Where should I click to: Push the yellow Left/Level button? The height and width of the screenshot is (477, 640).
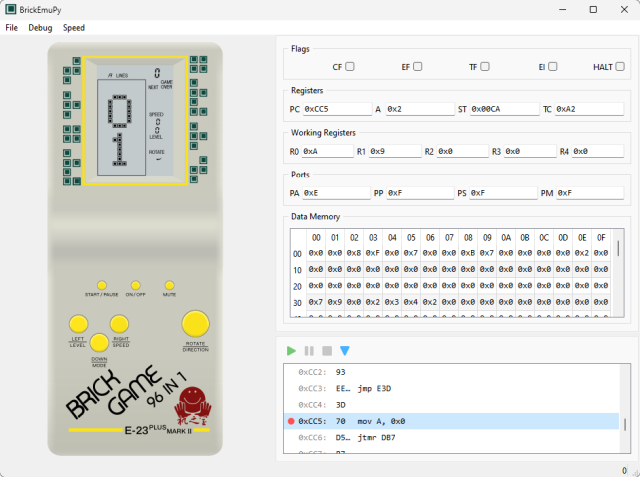click(78, 324)
